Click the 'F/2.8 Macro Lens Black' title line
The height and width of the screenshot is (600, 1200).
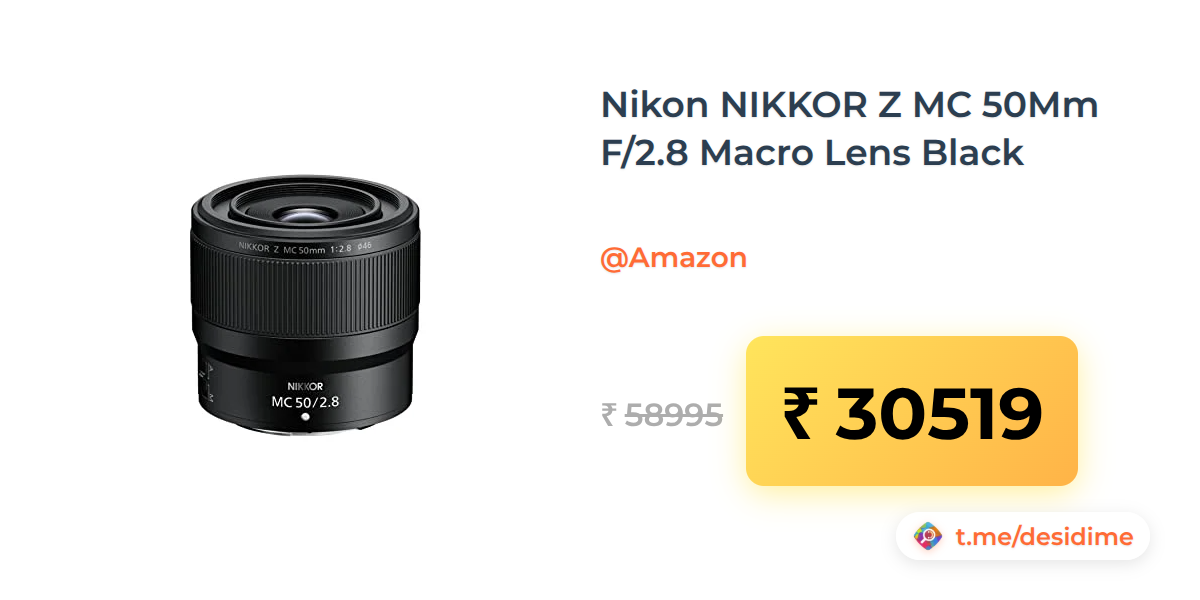pos(812,152)
